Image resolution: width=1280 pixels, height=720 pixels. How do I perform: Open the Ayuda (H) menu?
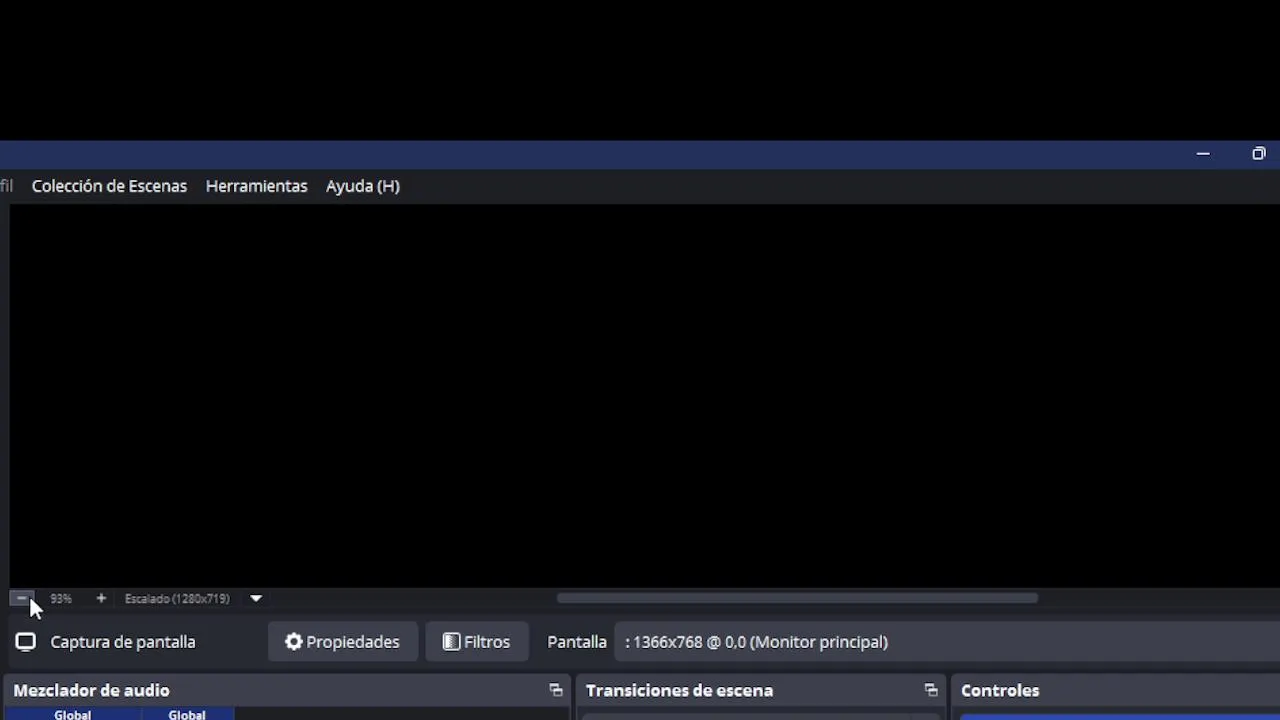[362, 186]
